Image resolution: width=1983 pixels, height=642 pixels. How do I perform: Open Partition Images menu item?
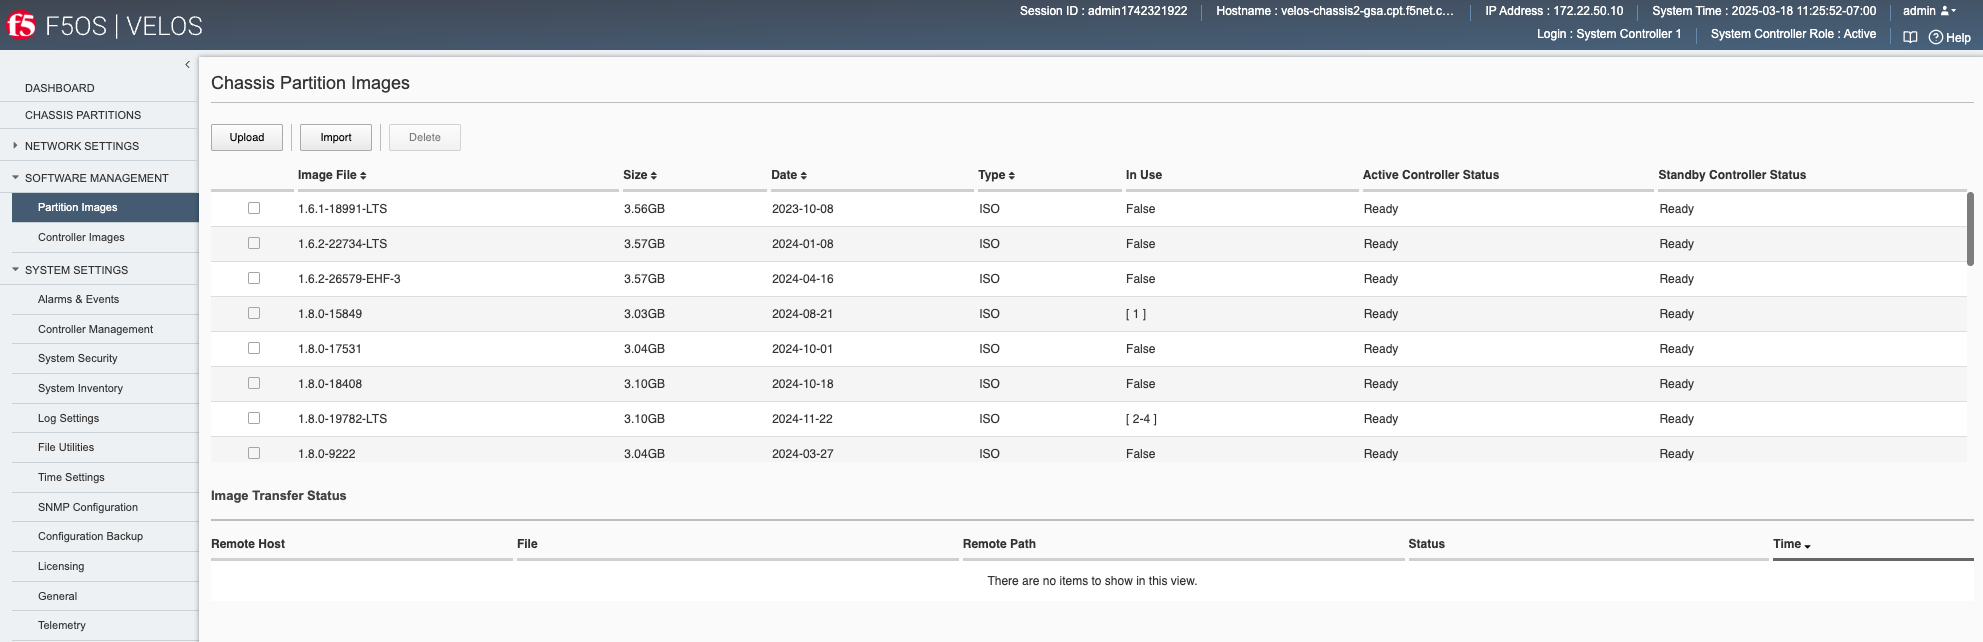pyautogui.click(x=105, y=207)
